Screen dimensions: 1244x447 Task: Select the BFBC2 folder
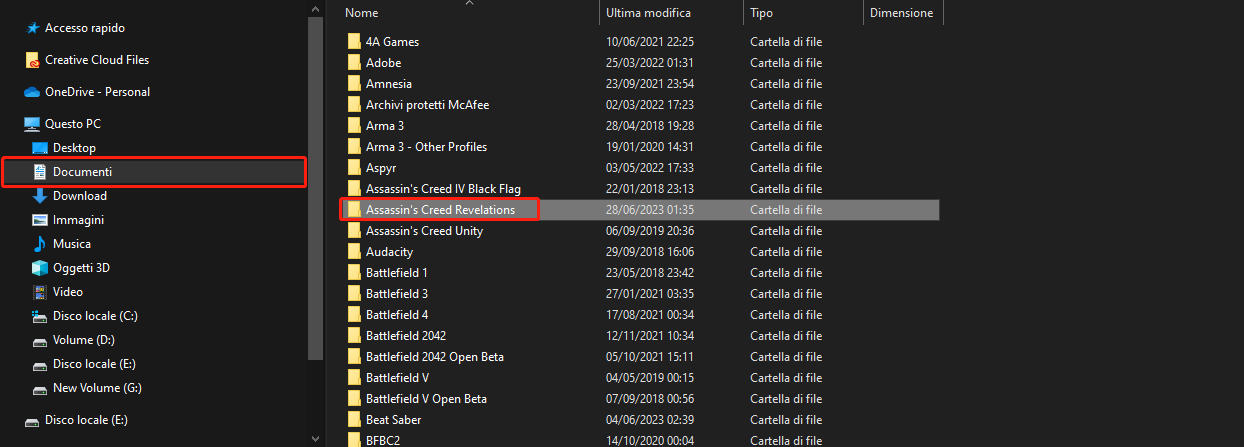(383, 440)
